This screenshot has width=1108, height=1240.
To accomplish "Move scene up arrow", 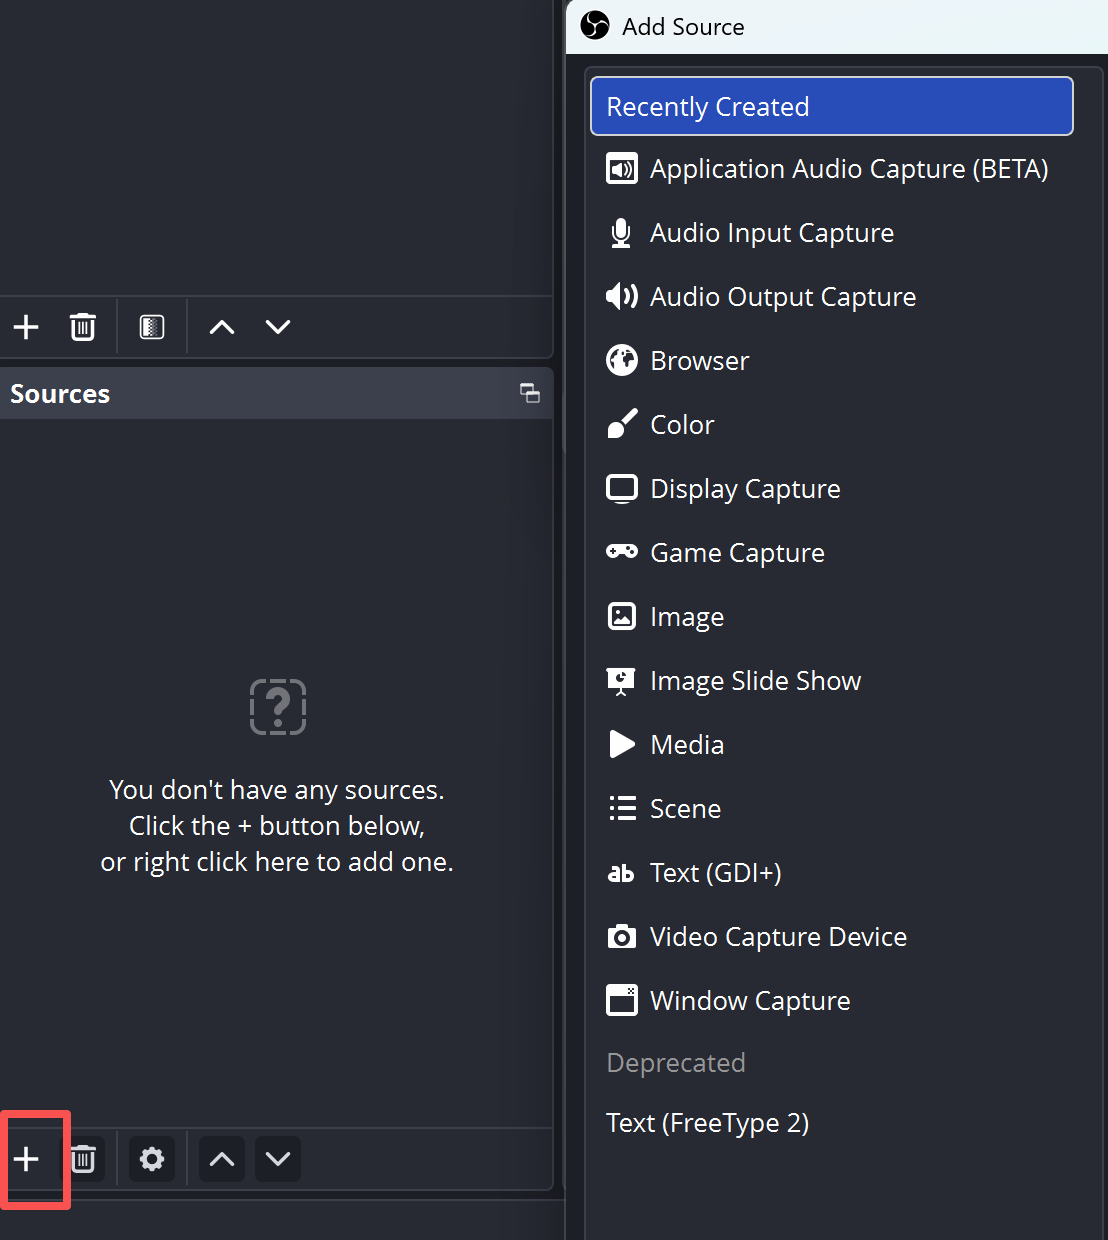I will point(222,327).
